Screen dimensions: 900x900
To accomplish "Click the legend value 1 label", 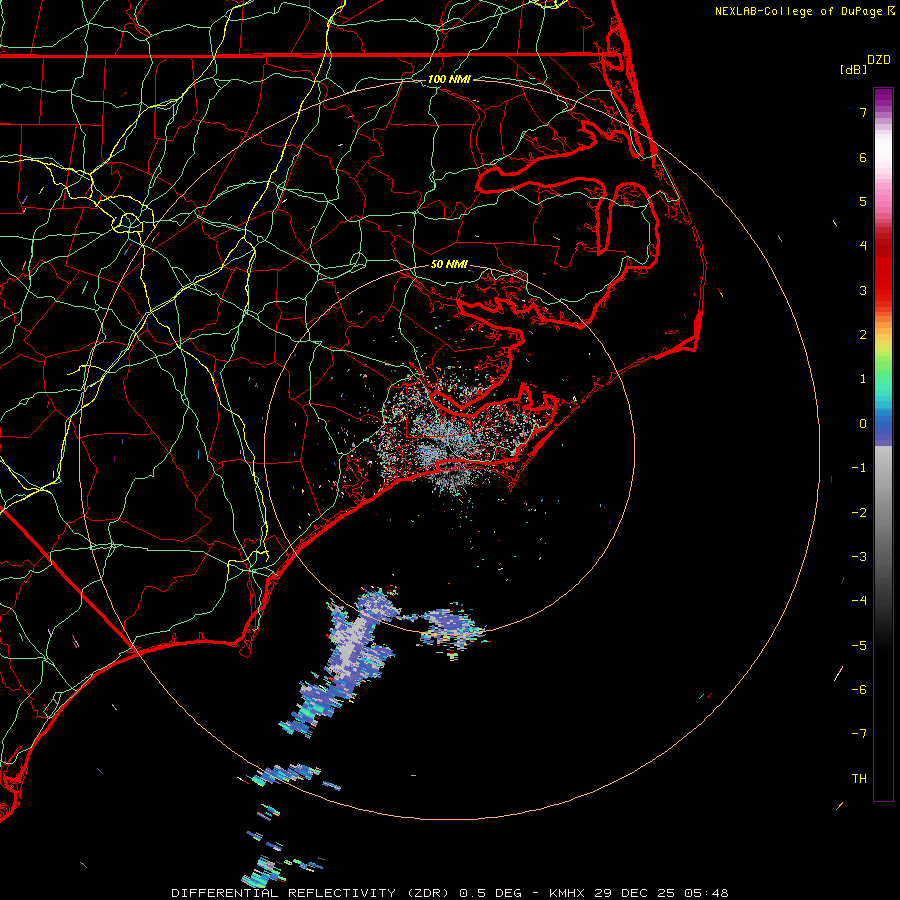I will click(863, 379).
